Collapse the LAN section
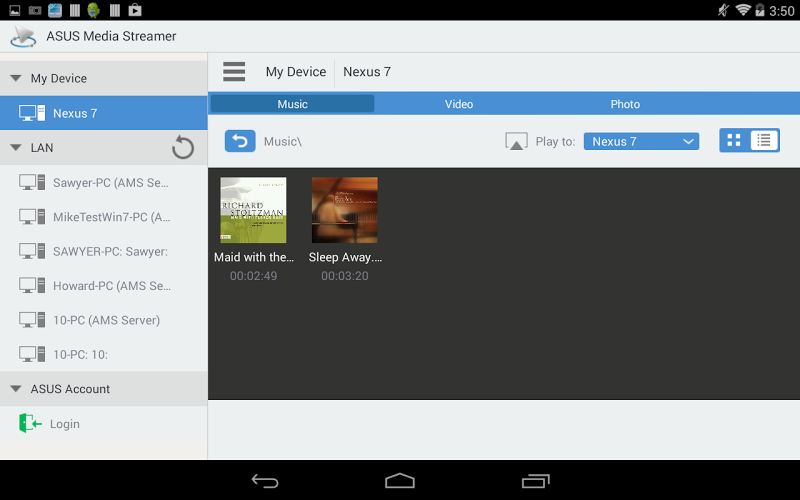Screen dimensions: 800x500 (16, 147)
